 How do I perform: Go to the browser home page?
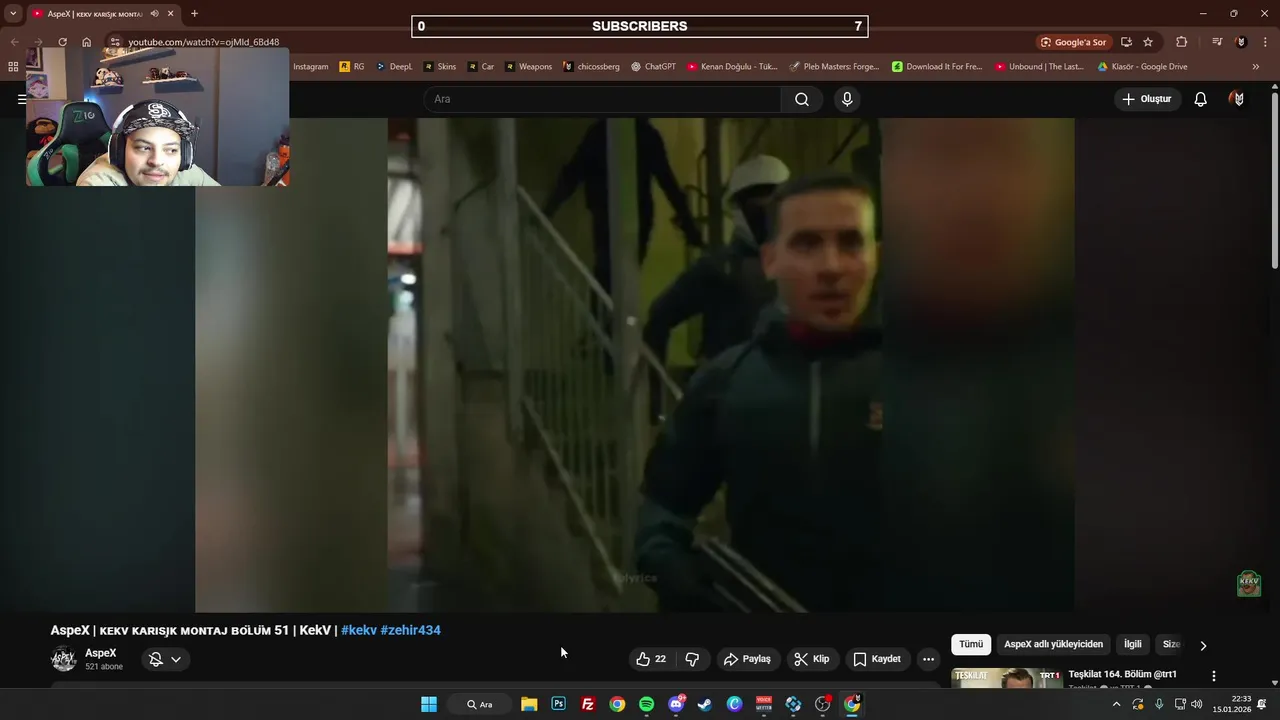pyautogui.click(x=87, y=42)
